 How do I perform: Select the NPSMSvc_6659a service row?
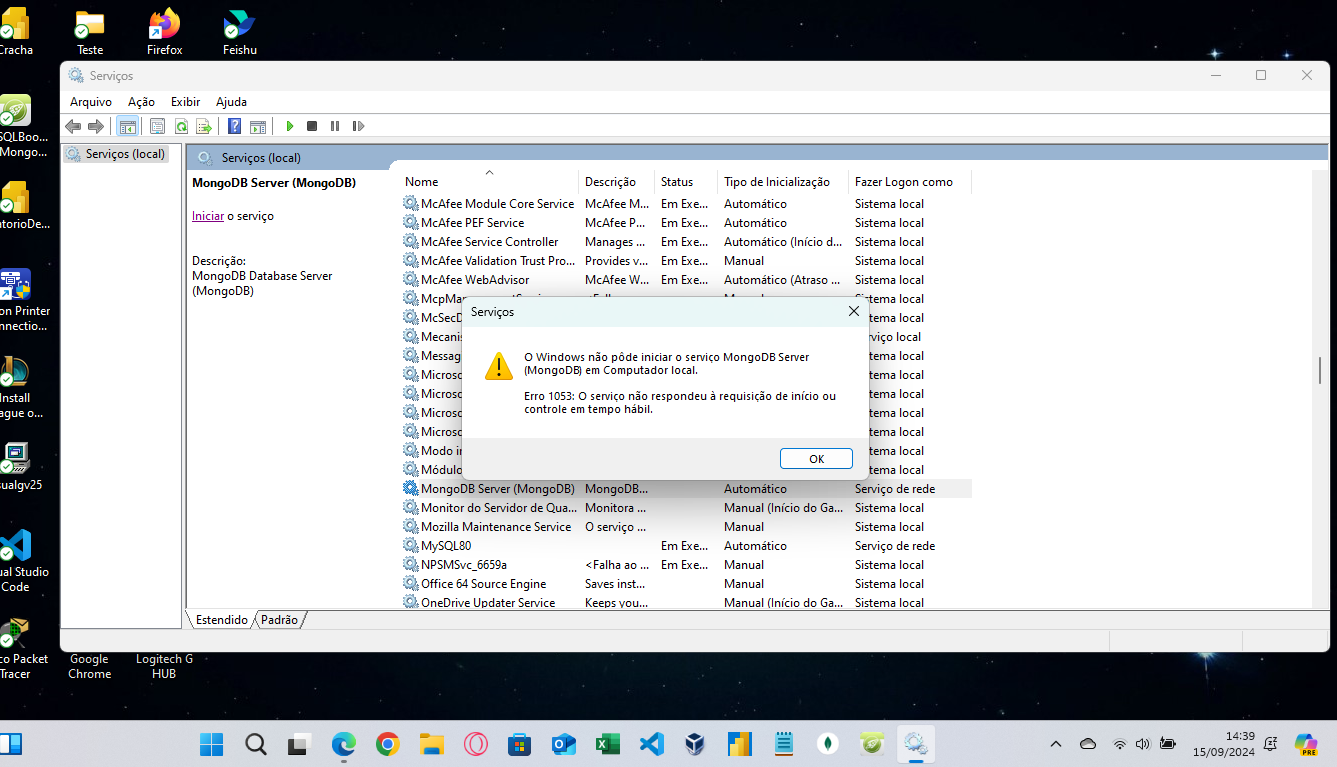click(x=686, y=565)
